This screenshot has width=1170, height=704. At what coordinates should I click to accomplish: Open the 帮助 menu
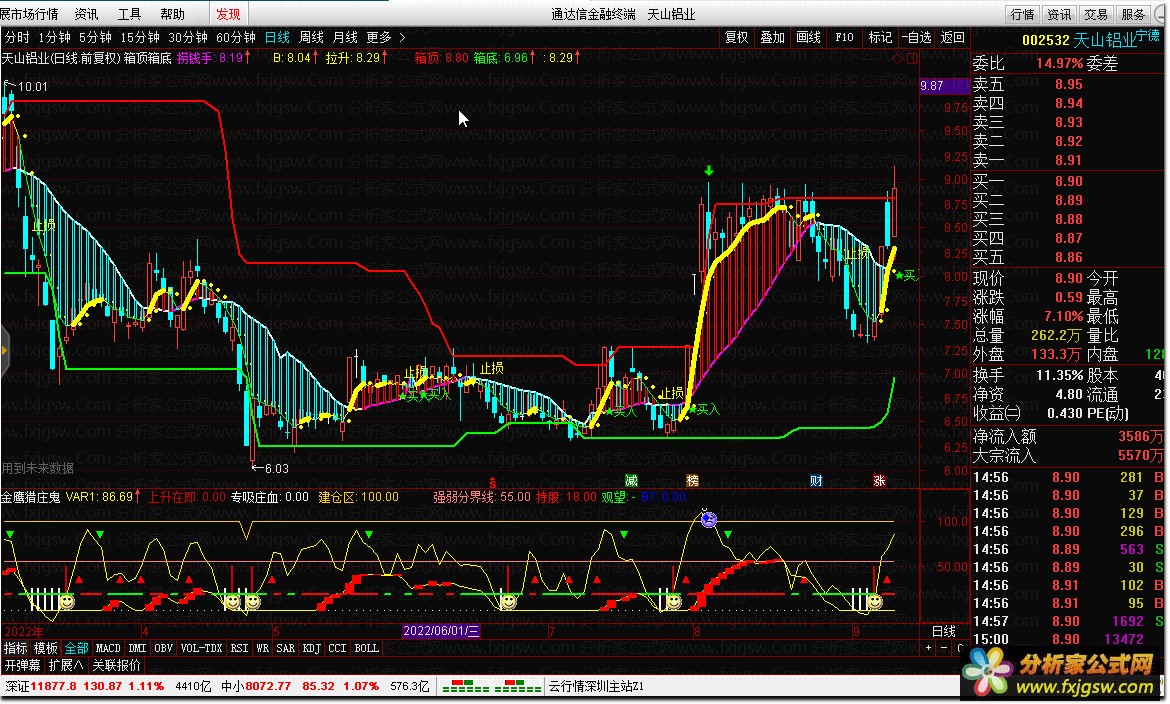pyautogui.click(x=172, y=13)
